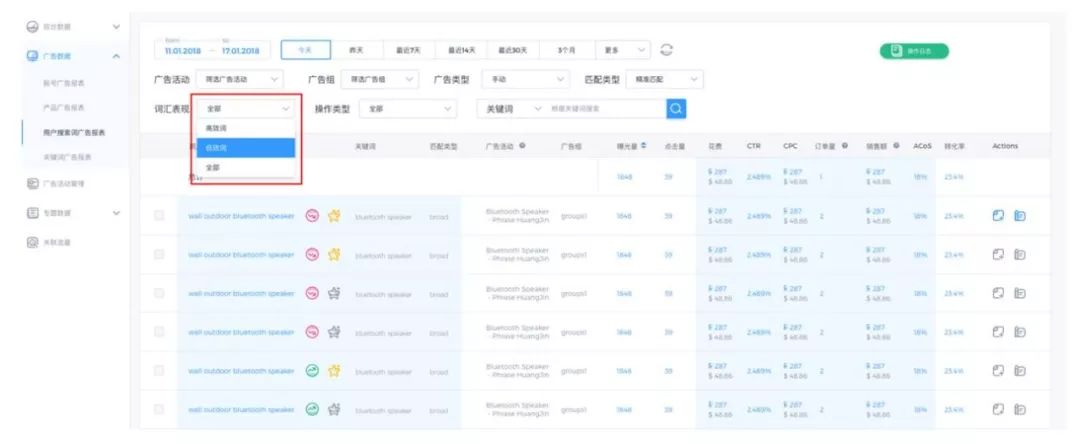Viewport: 1080px width, 444px height.
Task: Click the Actions column header
Action: [x=1005, y=146]
